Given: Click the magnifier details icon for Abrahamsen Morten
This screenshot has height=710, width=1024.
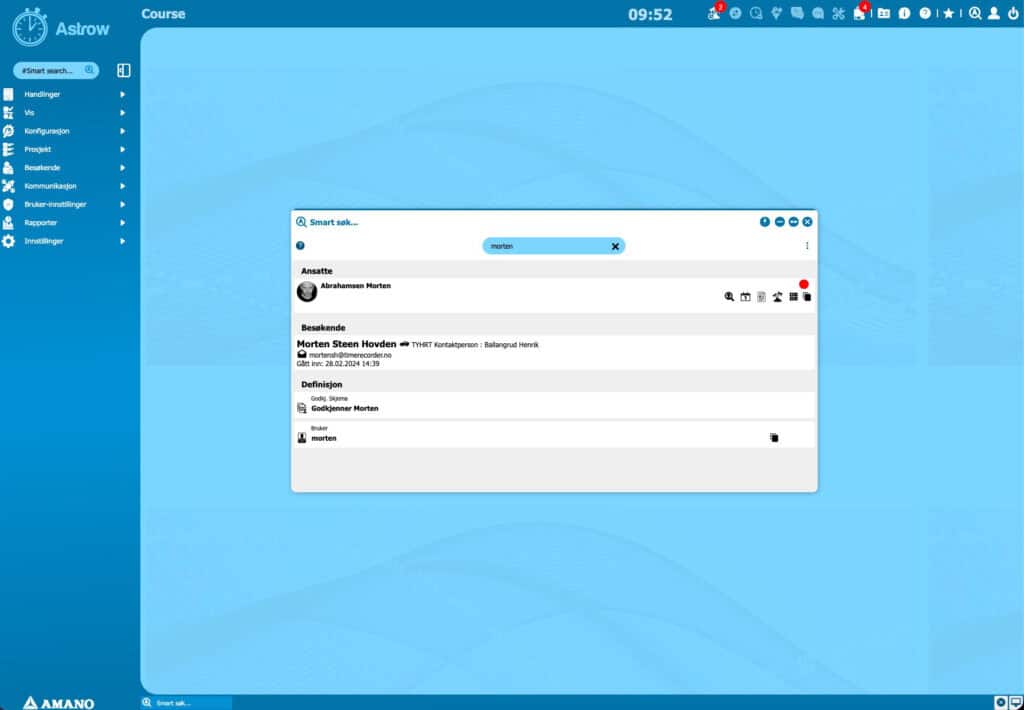Looking at the screenshot, I should tap(729, 297).
